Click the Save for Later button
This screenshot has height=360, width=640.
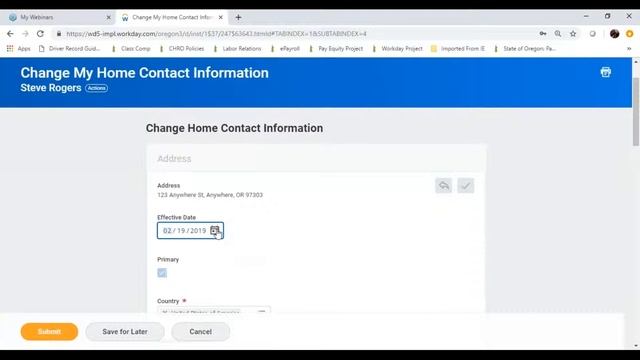(125, 331)
